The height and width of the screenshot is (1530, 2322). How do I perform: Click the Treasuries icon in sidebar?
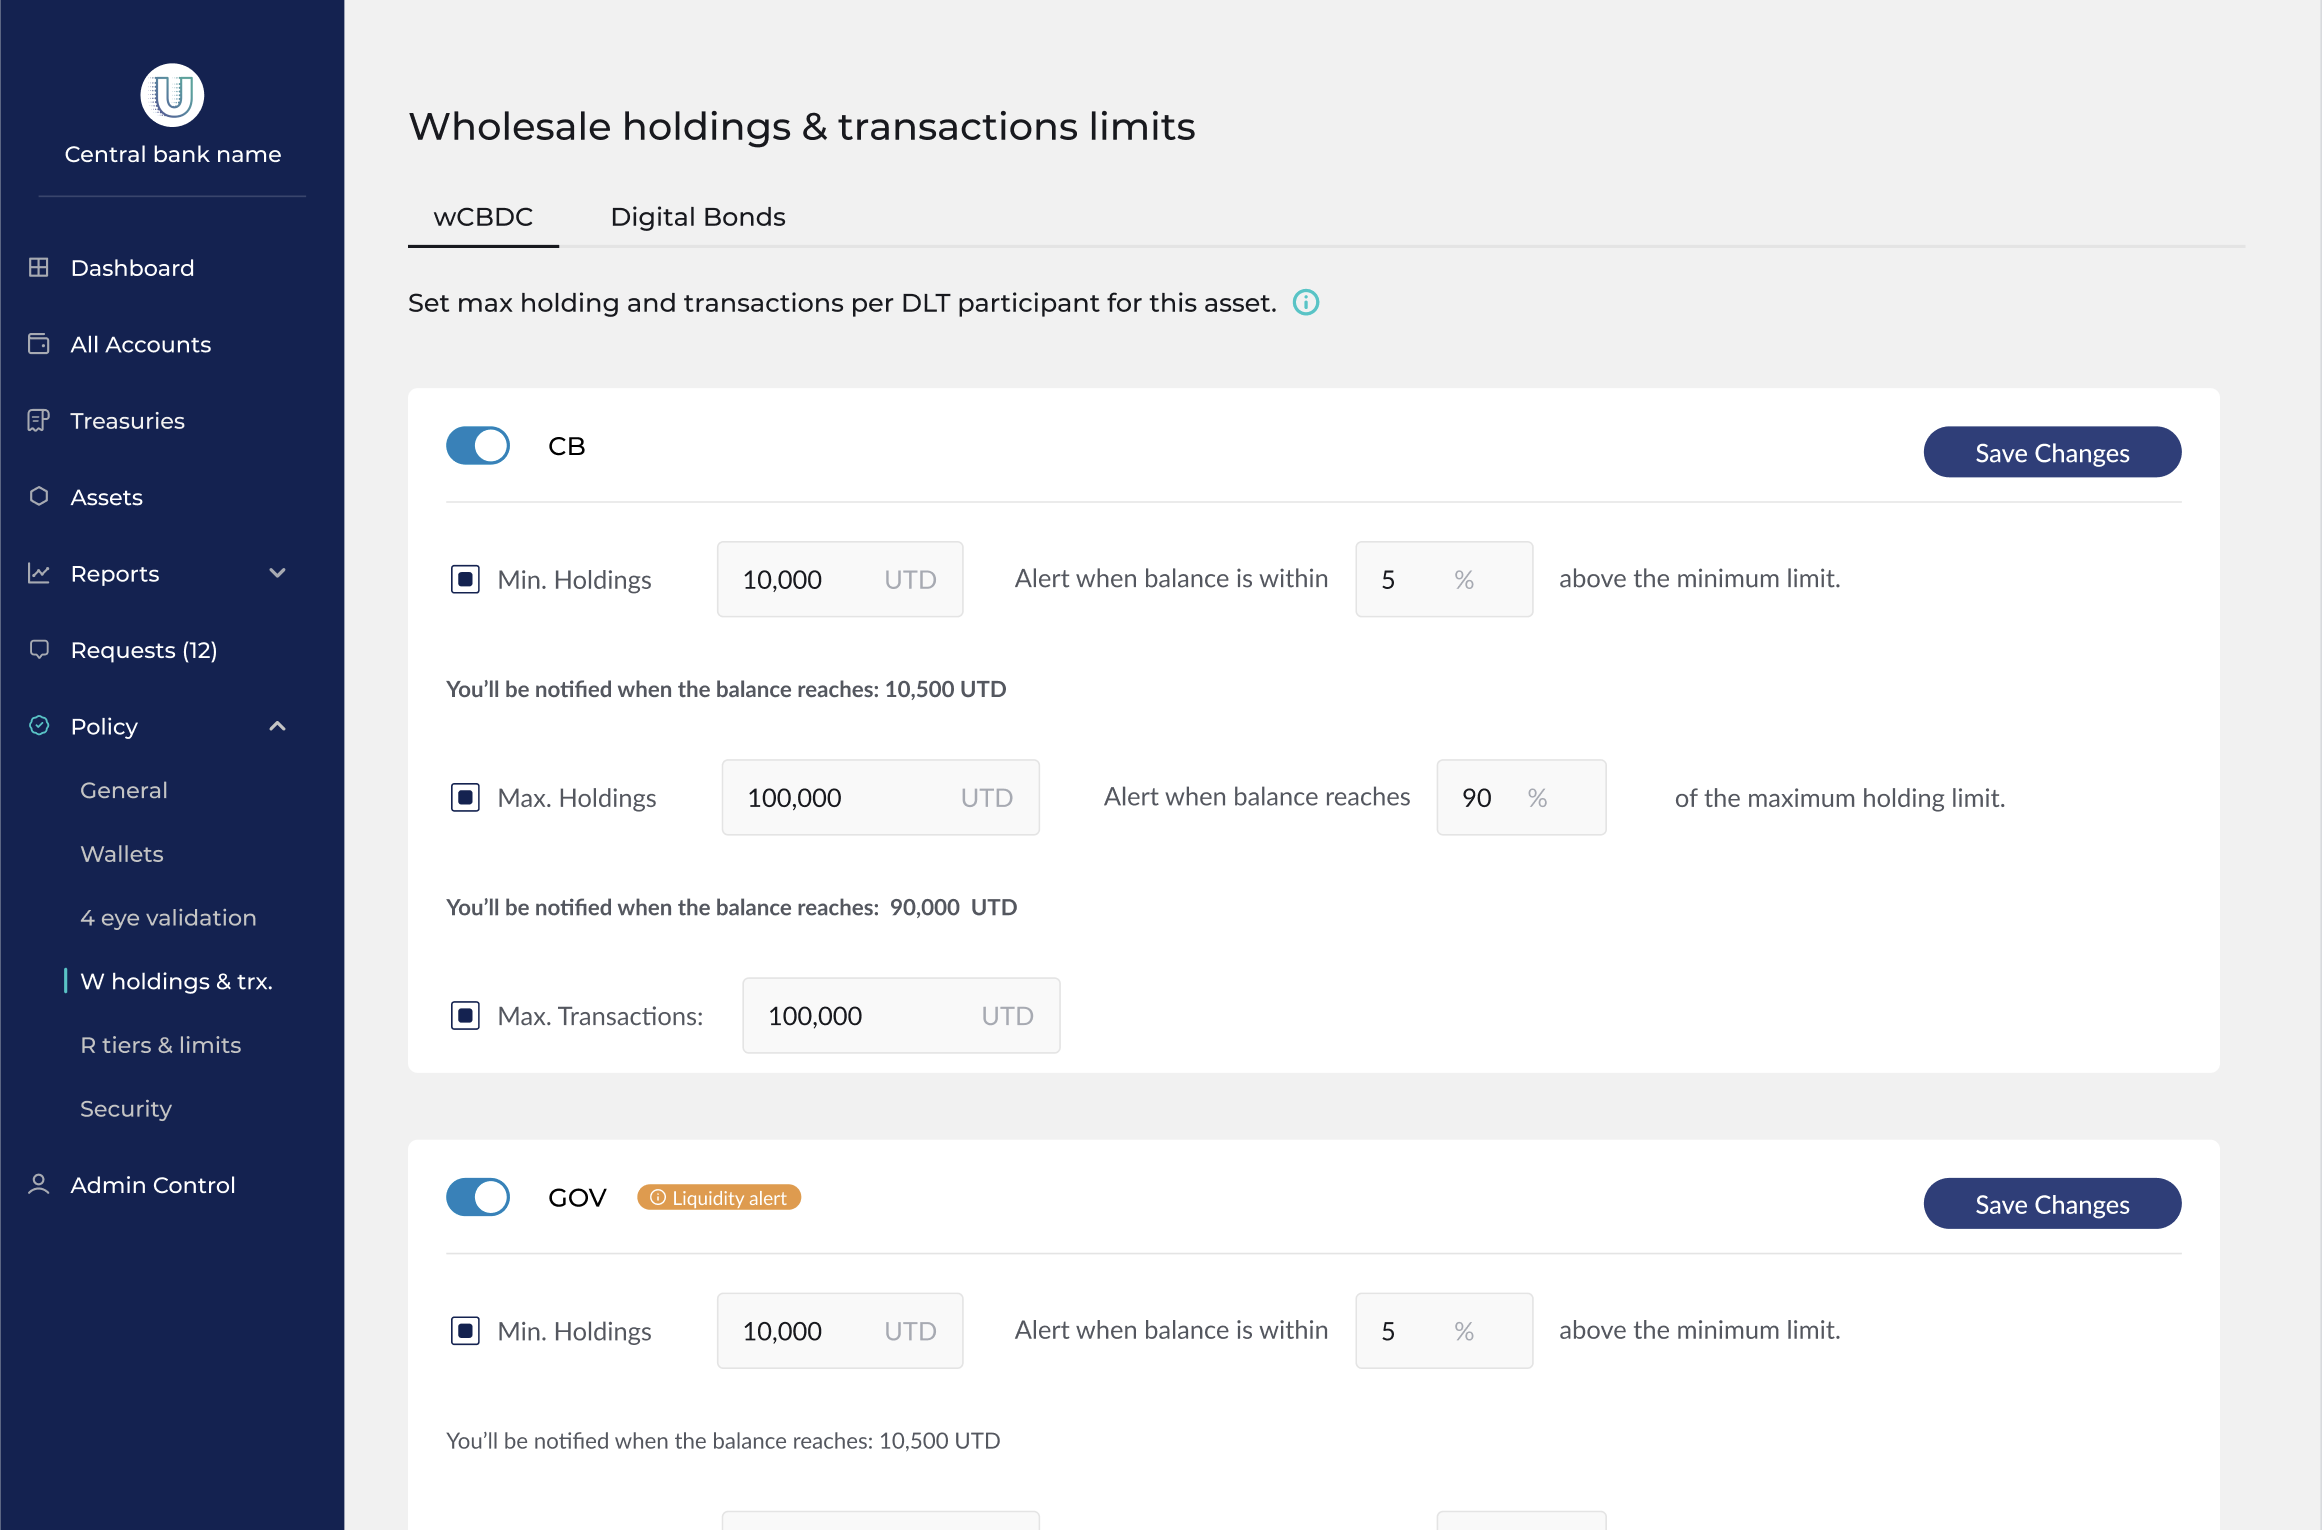coord(39,421)
